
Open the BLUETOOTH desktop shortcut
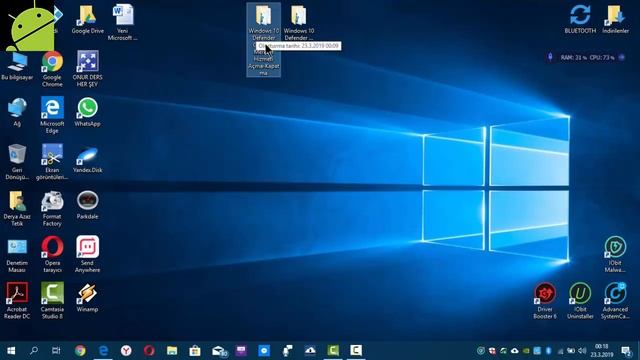[x=580, y=19]
